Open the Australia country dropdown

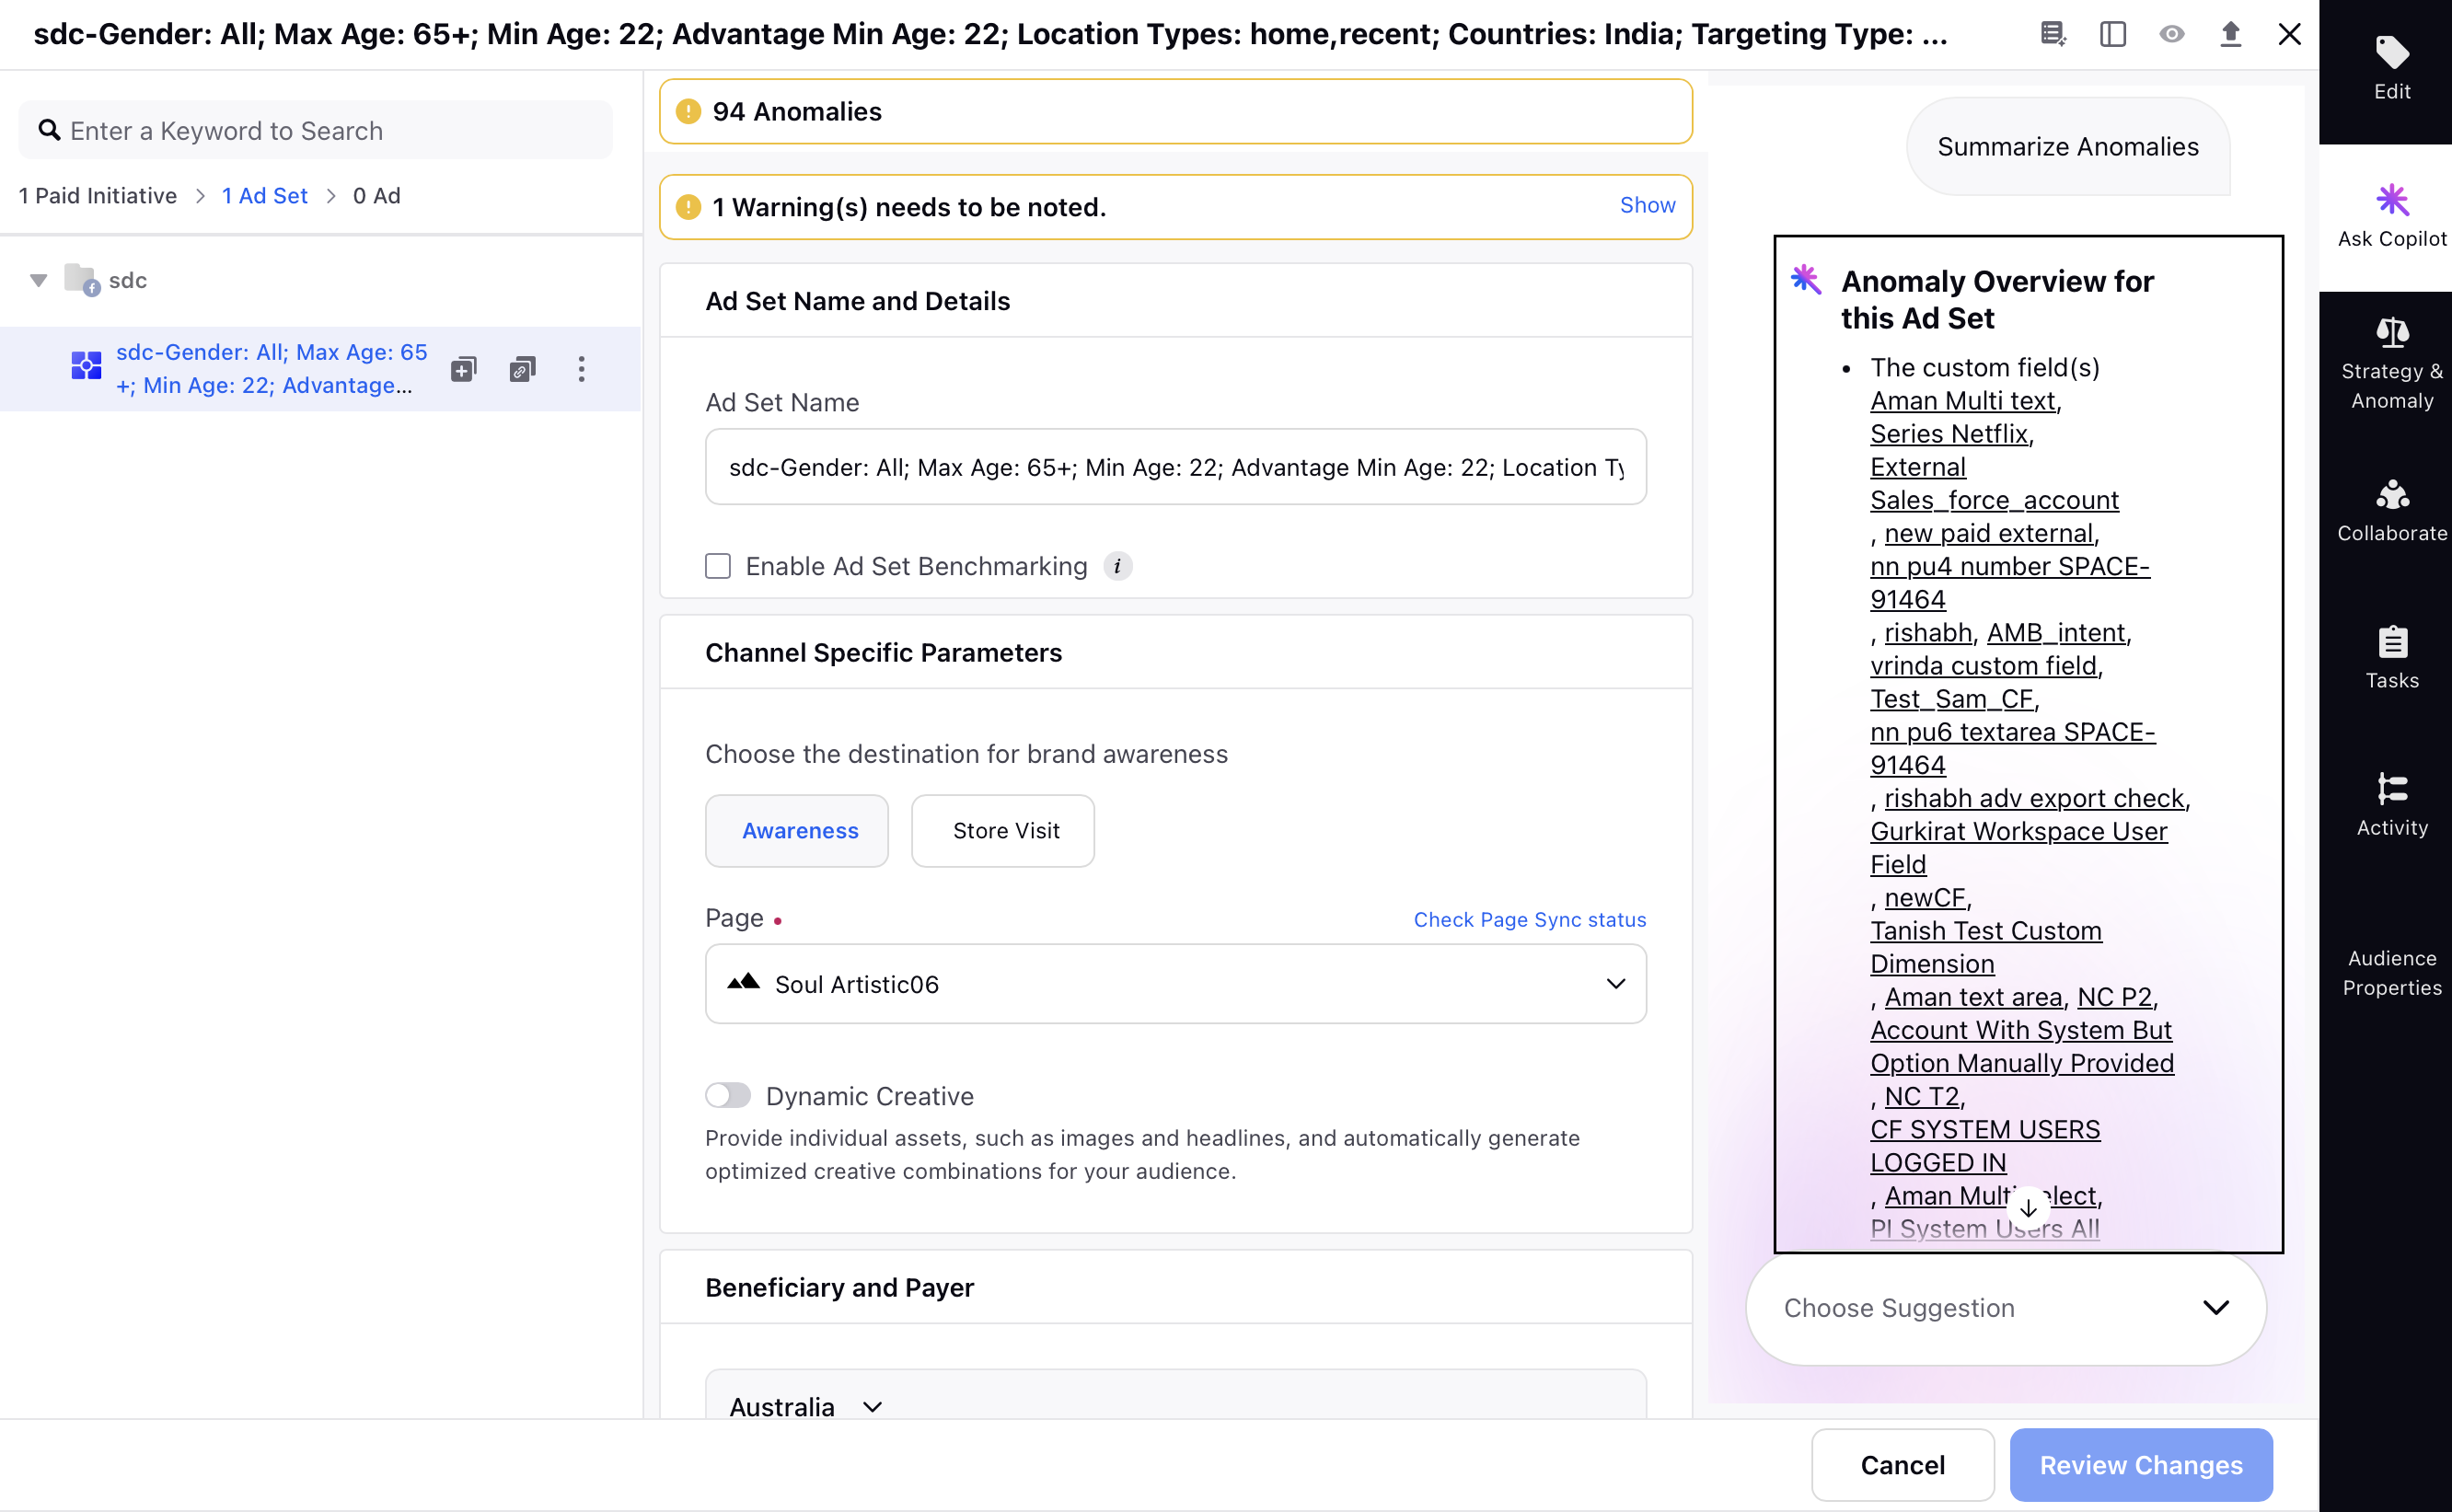coord(806,1406)
